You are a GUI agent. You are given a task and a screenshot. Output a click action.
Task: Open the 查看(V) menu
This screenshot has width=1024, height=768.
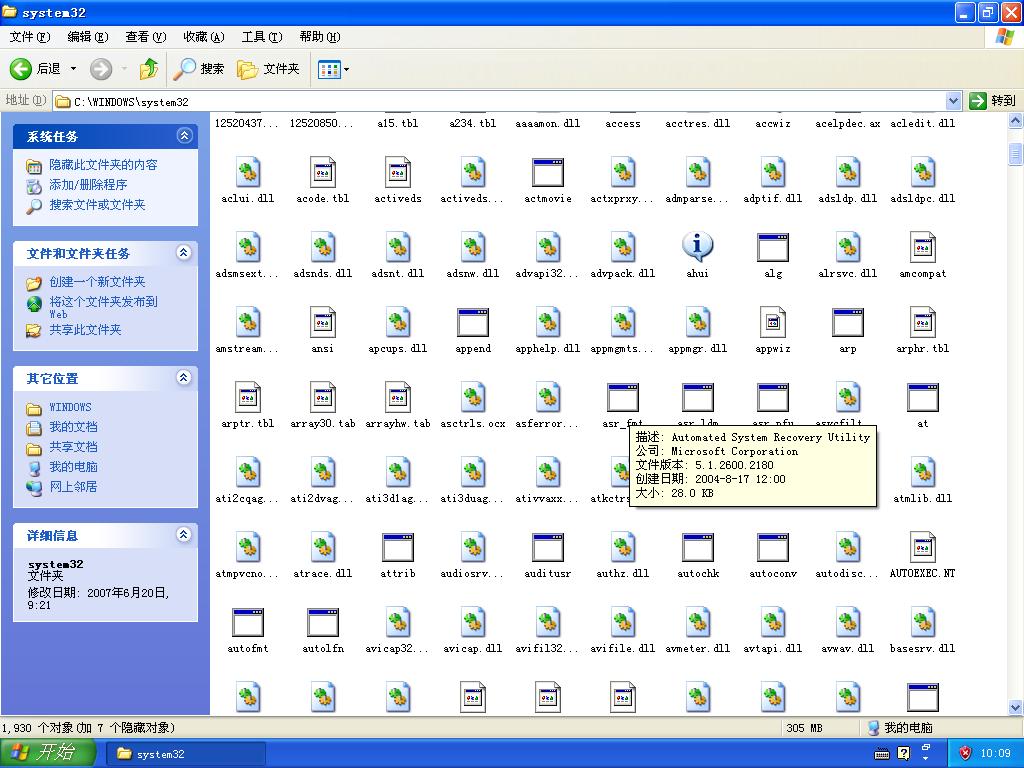click(145, 37)
